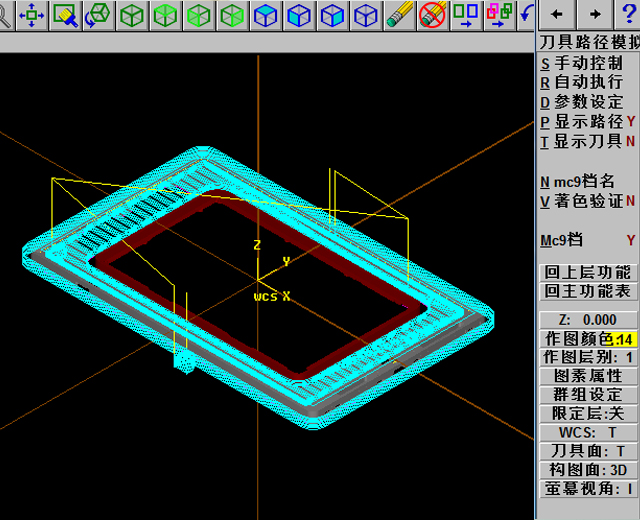
Task: Open help with the question mark icon
Action: (x=3, y=15)
